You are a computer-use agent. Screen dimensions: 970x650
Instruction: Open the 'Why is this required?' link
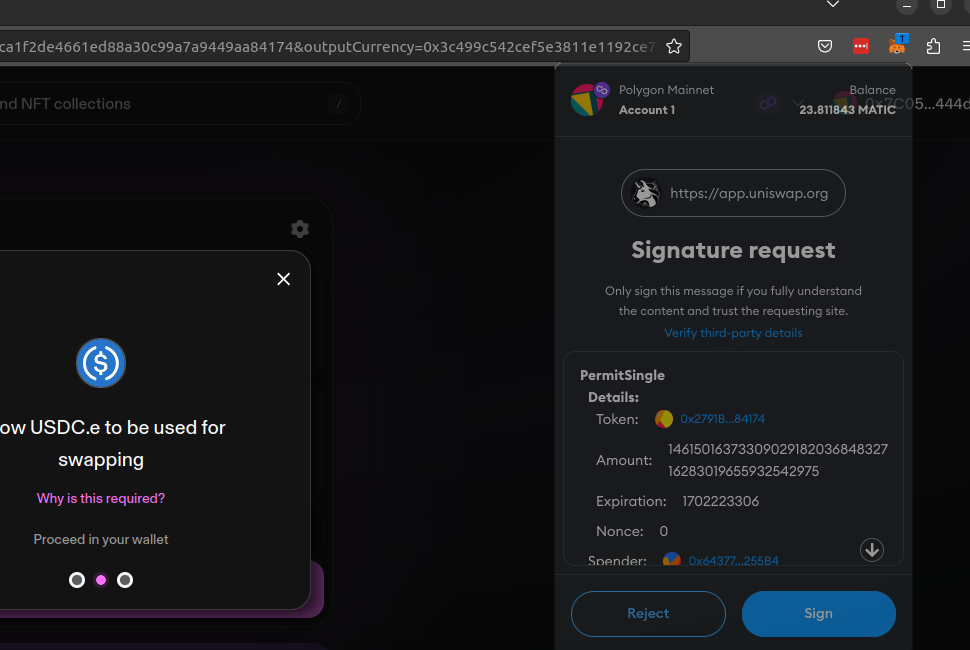click(x=101, y=498)
